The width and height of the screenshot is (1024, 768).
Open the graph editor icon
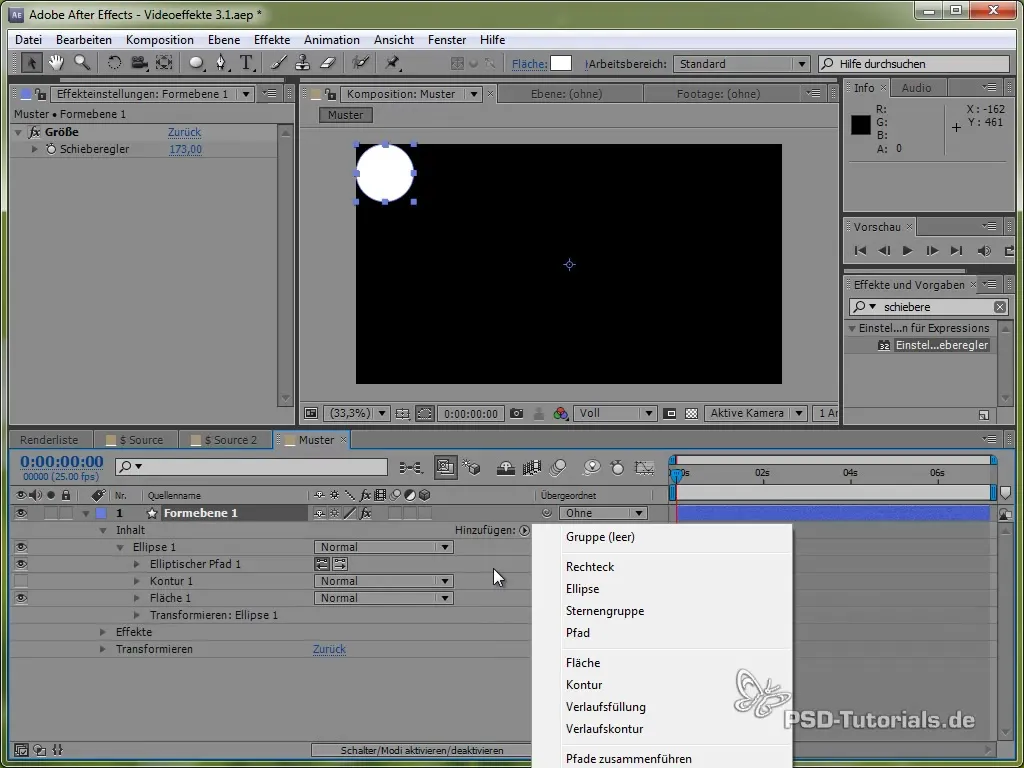(x=644, y=468)
